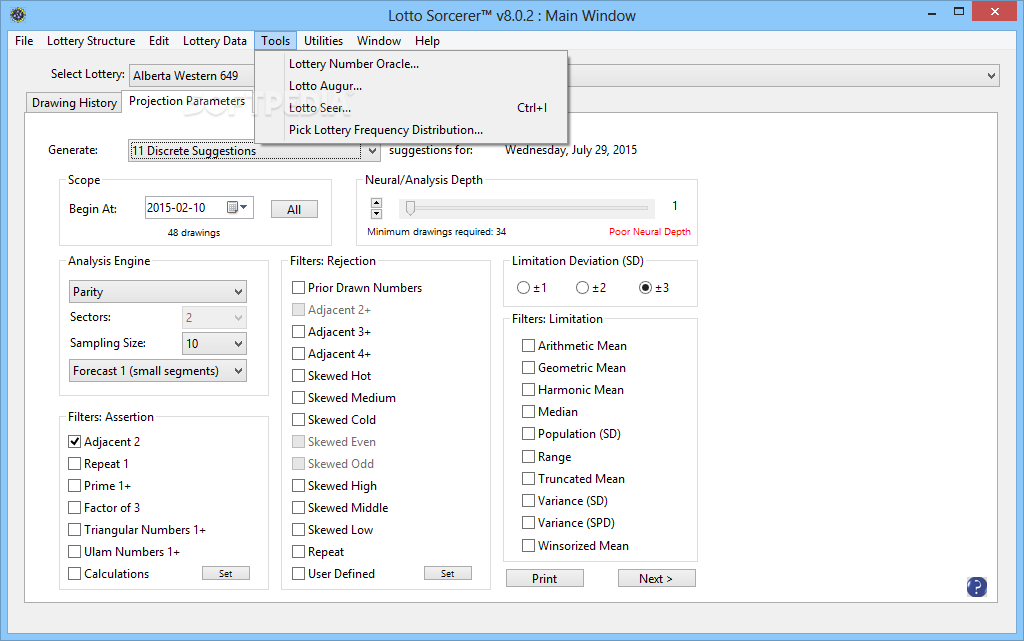Screen dimensions: 1024x641
Task: Open the Lottery Data menu
Action: 215,40
